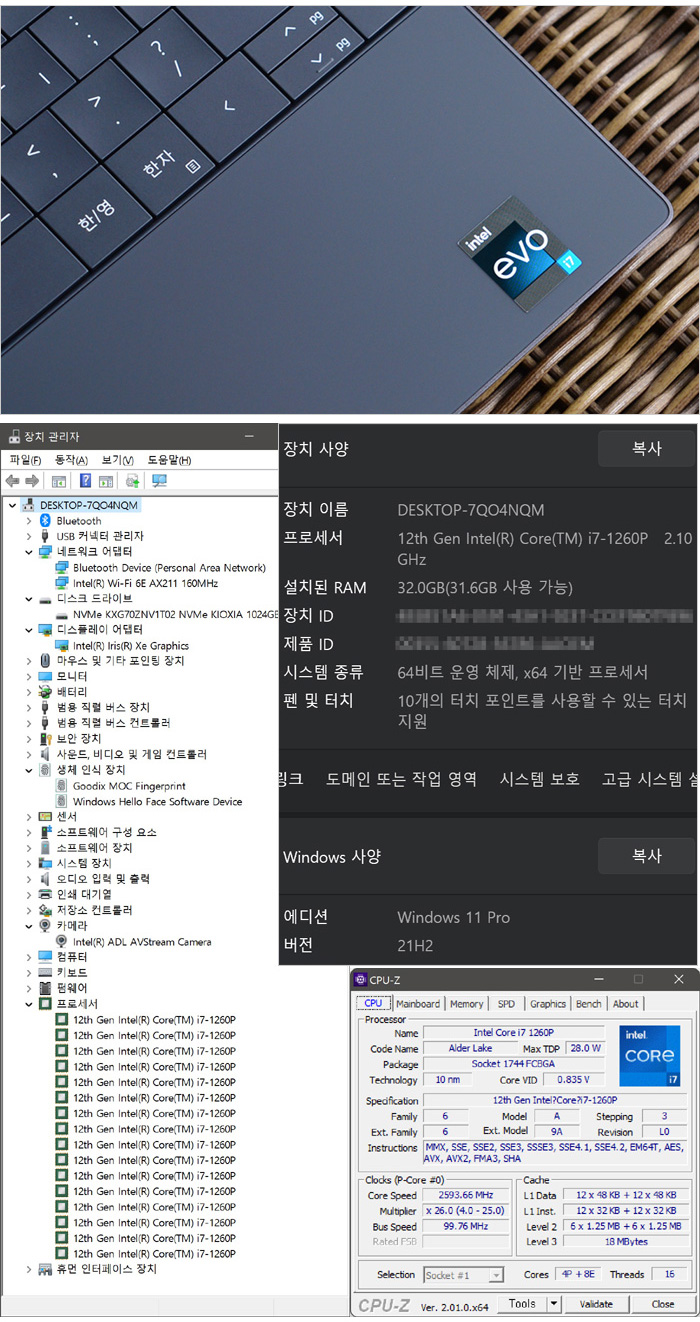Expand the 컴퓨터 category
The width and height of the screenshot is (700, 1322).
(30, 957)
